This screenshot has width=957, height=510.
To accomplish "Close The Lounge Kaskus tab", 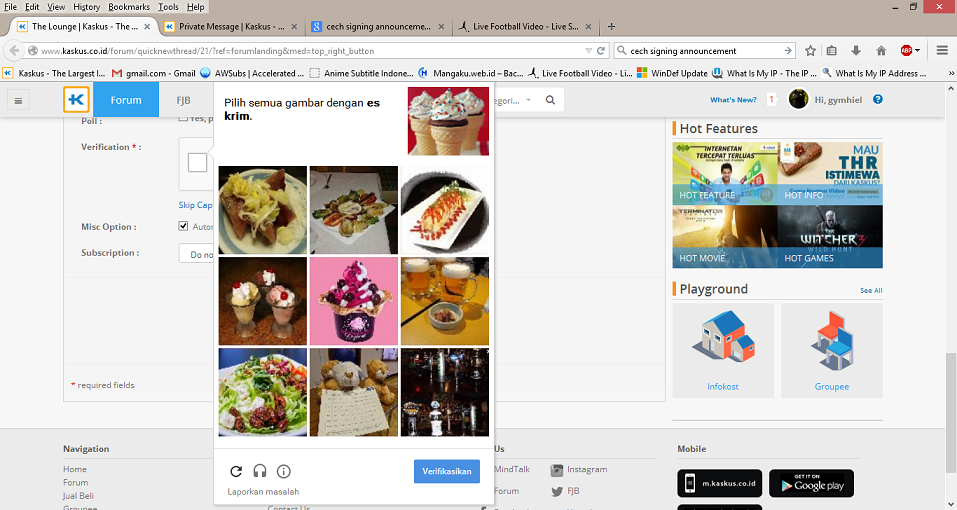I will (x=146, y=27).
